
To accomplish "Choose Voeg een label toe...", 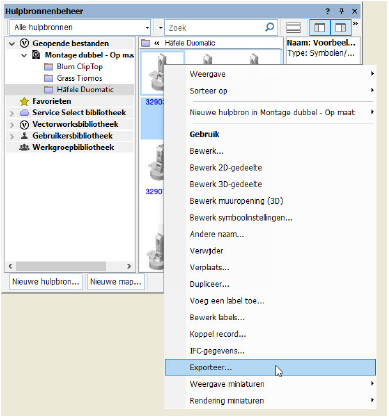I will (270, 301).
